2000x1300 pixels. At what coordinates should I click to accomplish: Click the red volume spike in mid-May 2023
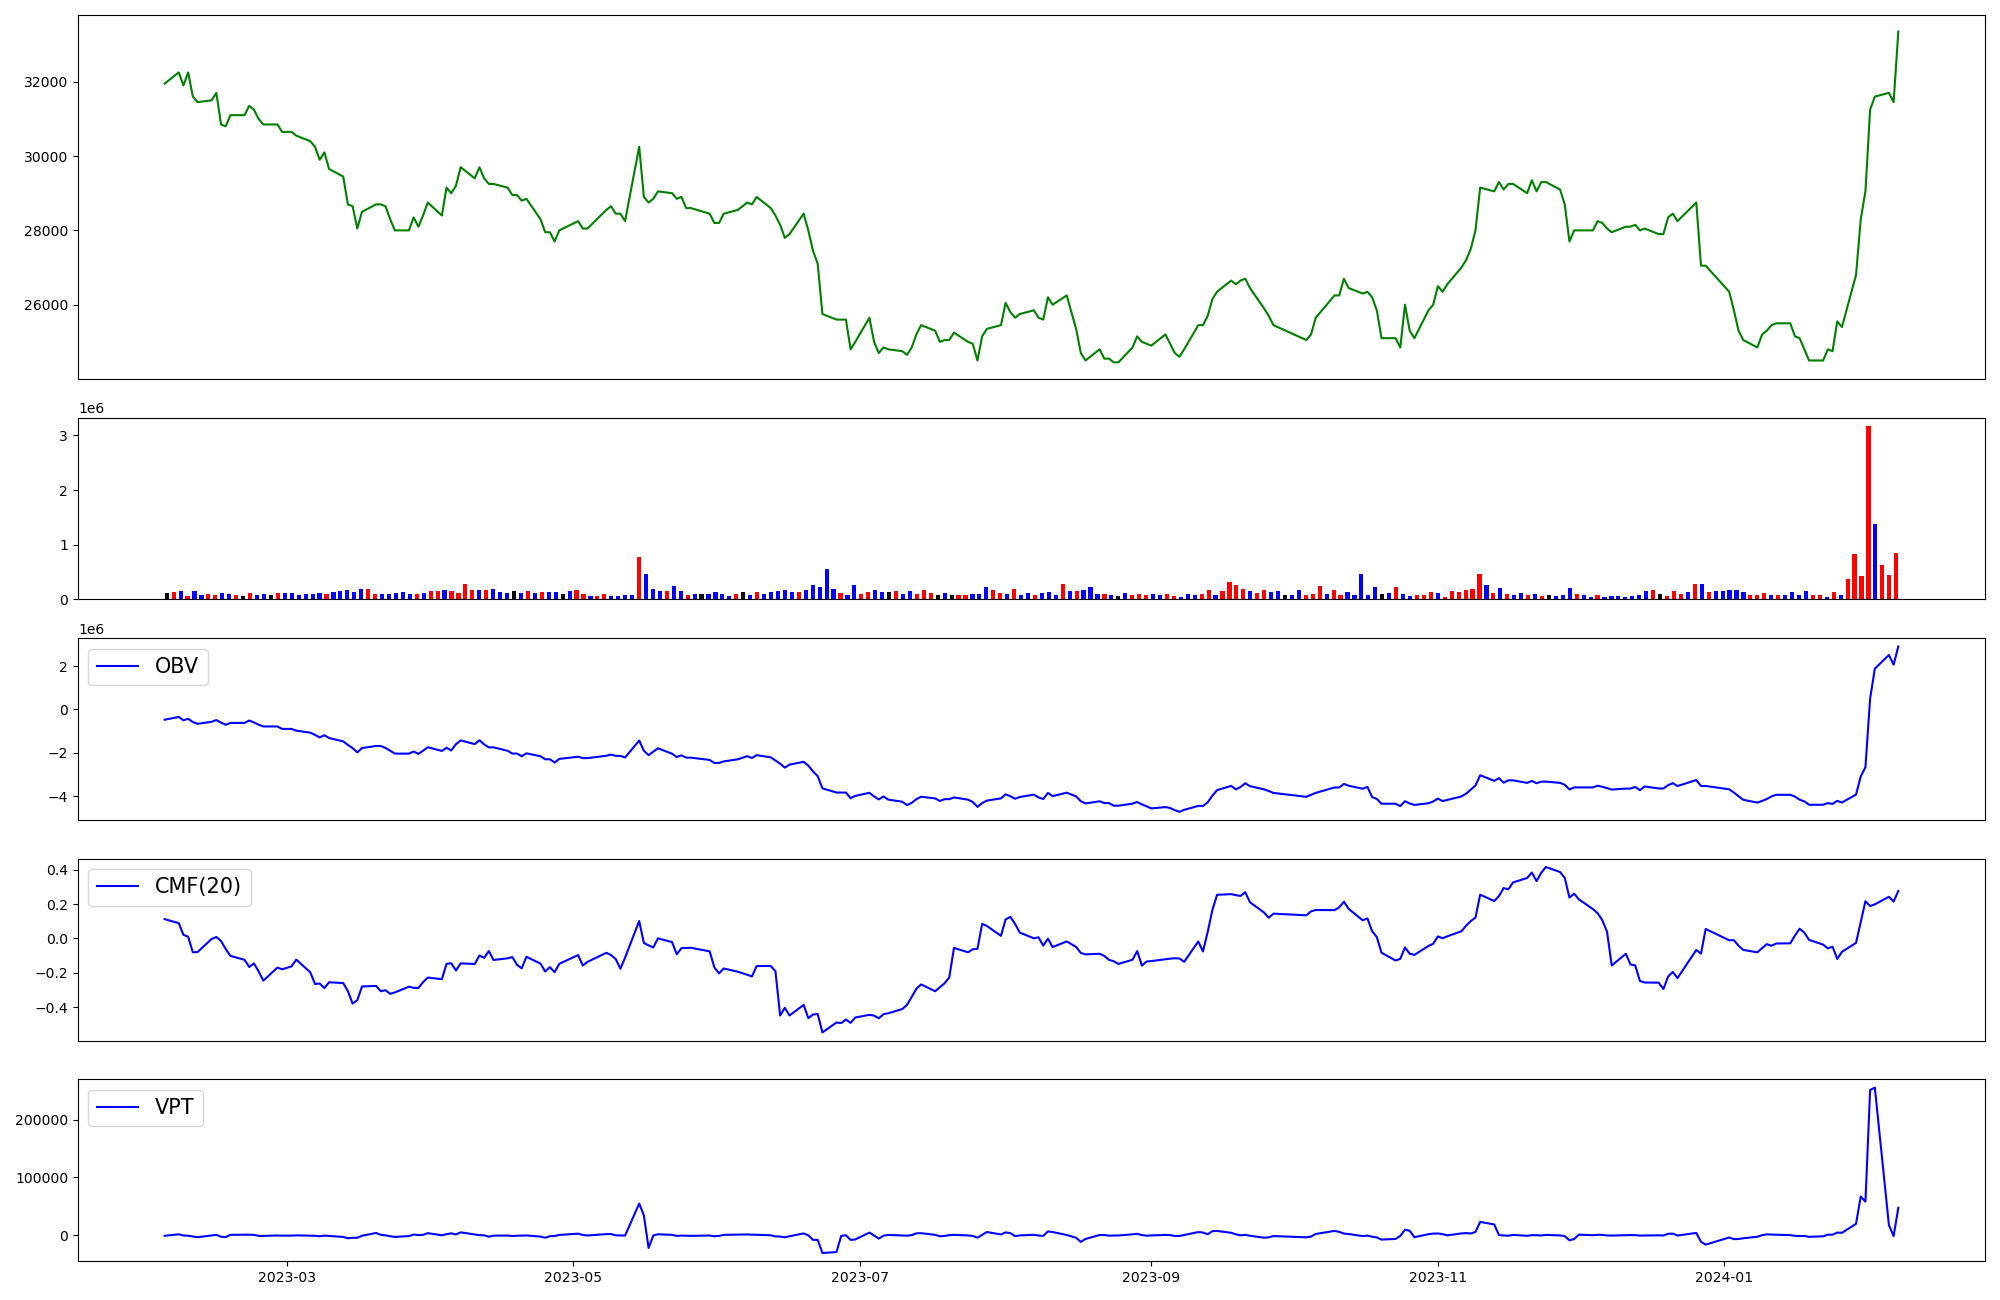pyautogui.click(x=639, y=578)
